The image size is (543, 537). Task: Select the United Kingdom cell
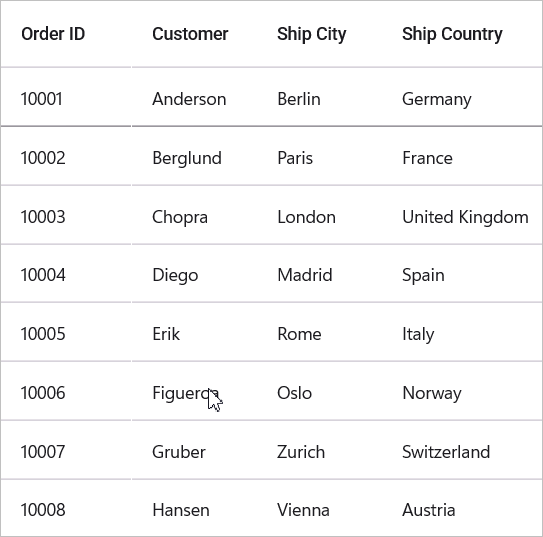click(x=462, y=215)
